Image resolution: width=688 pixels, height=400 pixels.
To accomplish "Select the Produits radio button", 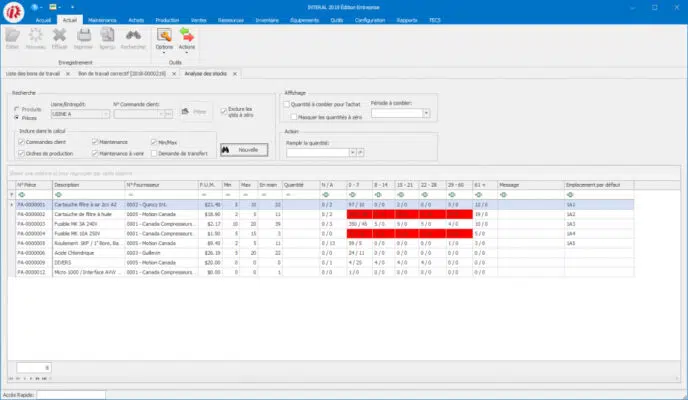I will [x=18, y=108].
